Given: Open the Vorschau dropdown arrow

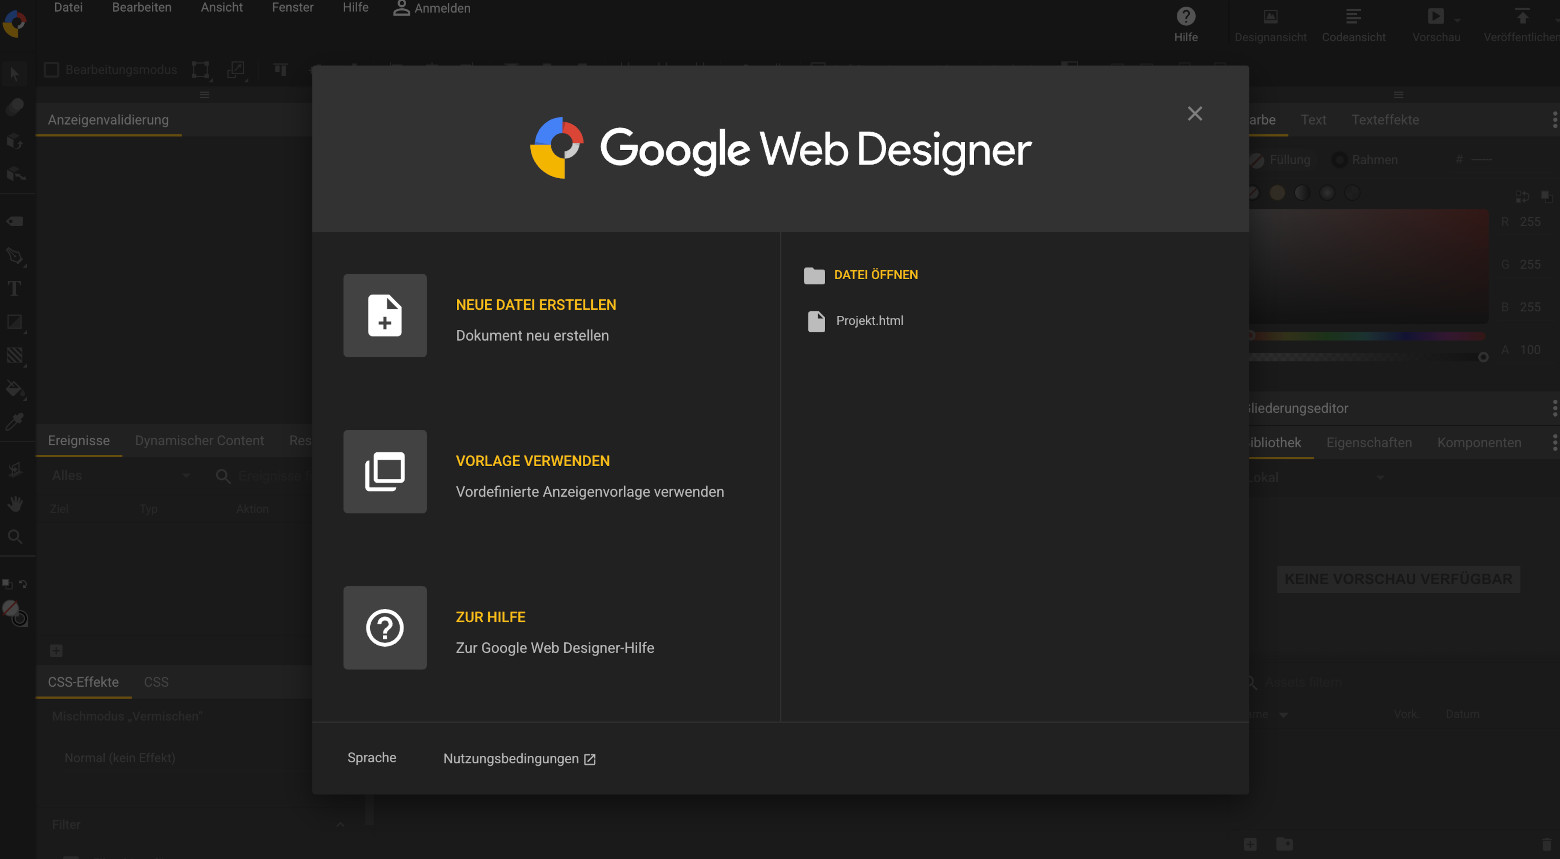Looking at the screenshot, I should pos(1457,20).
